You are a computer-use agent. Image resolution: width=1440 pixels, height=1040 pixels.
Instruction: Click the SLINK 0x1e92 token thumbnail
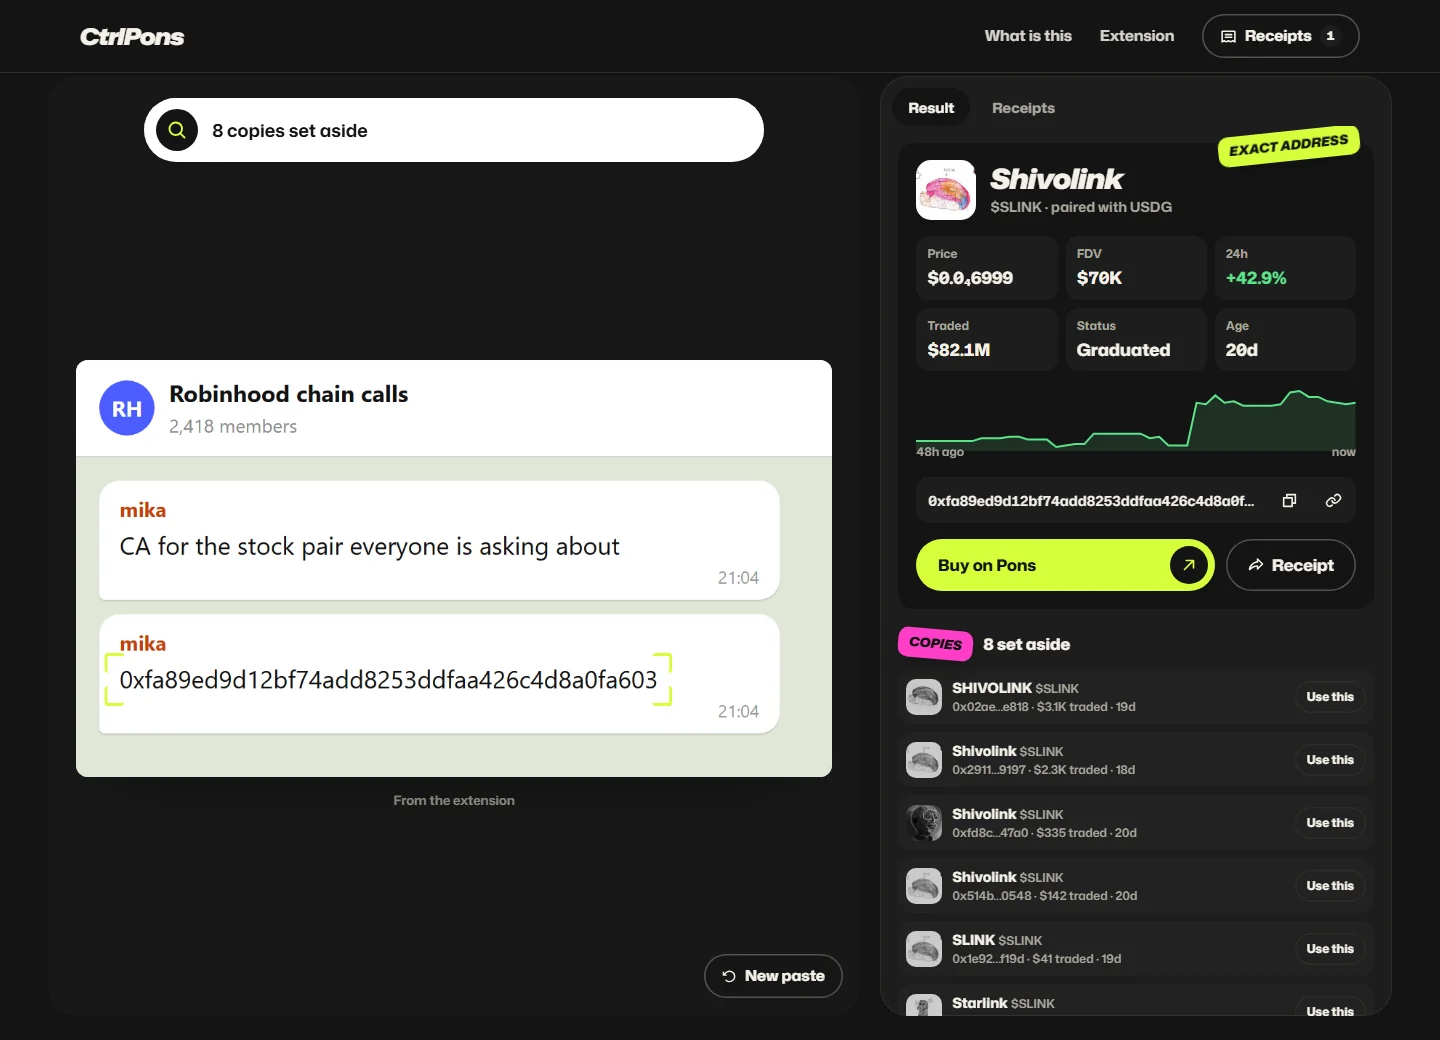[924, 949]
